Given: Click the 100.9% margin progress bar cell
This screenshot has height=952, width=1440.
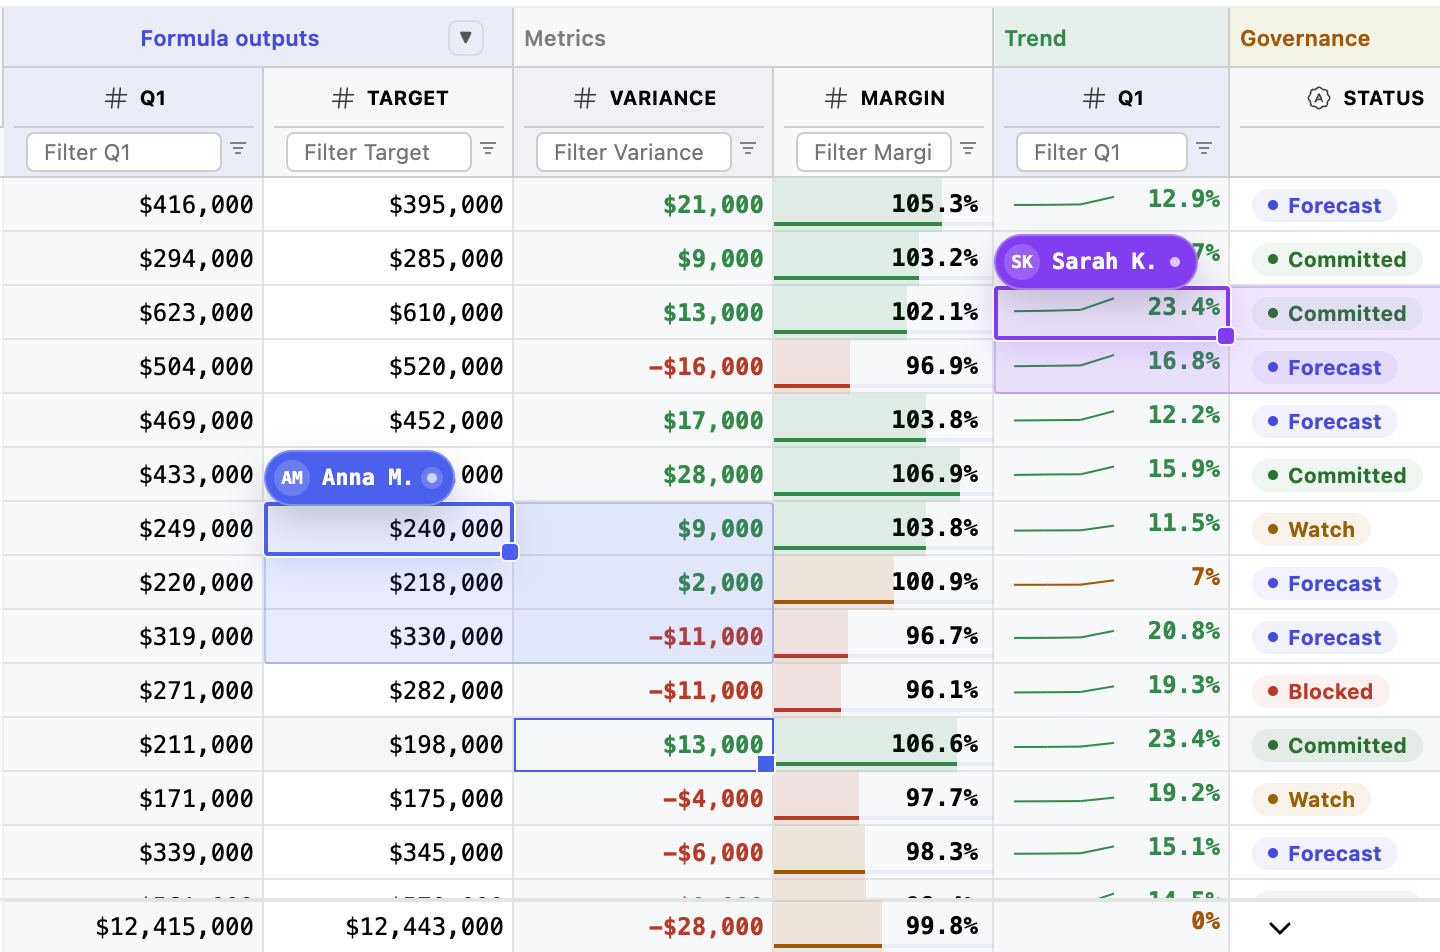Looking at the screenshot, I should [x=884, y=583].
